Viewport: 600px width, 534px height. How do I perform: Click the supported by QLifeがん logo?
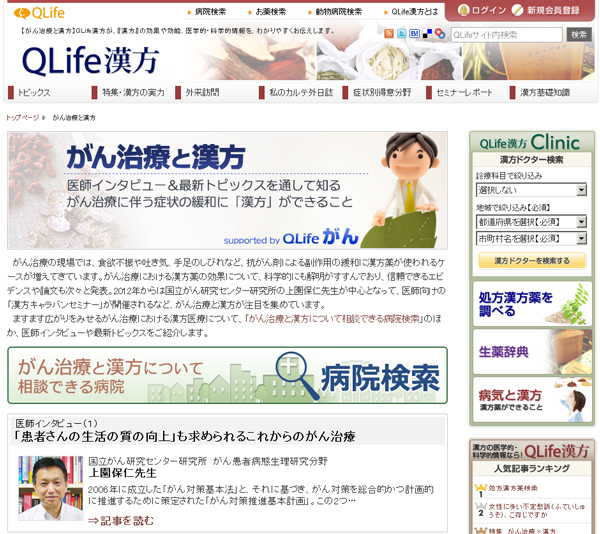click(x=291, y=237)
